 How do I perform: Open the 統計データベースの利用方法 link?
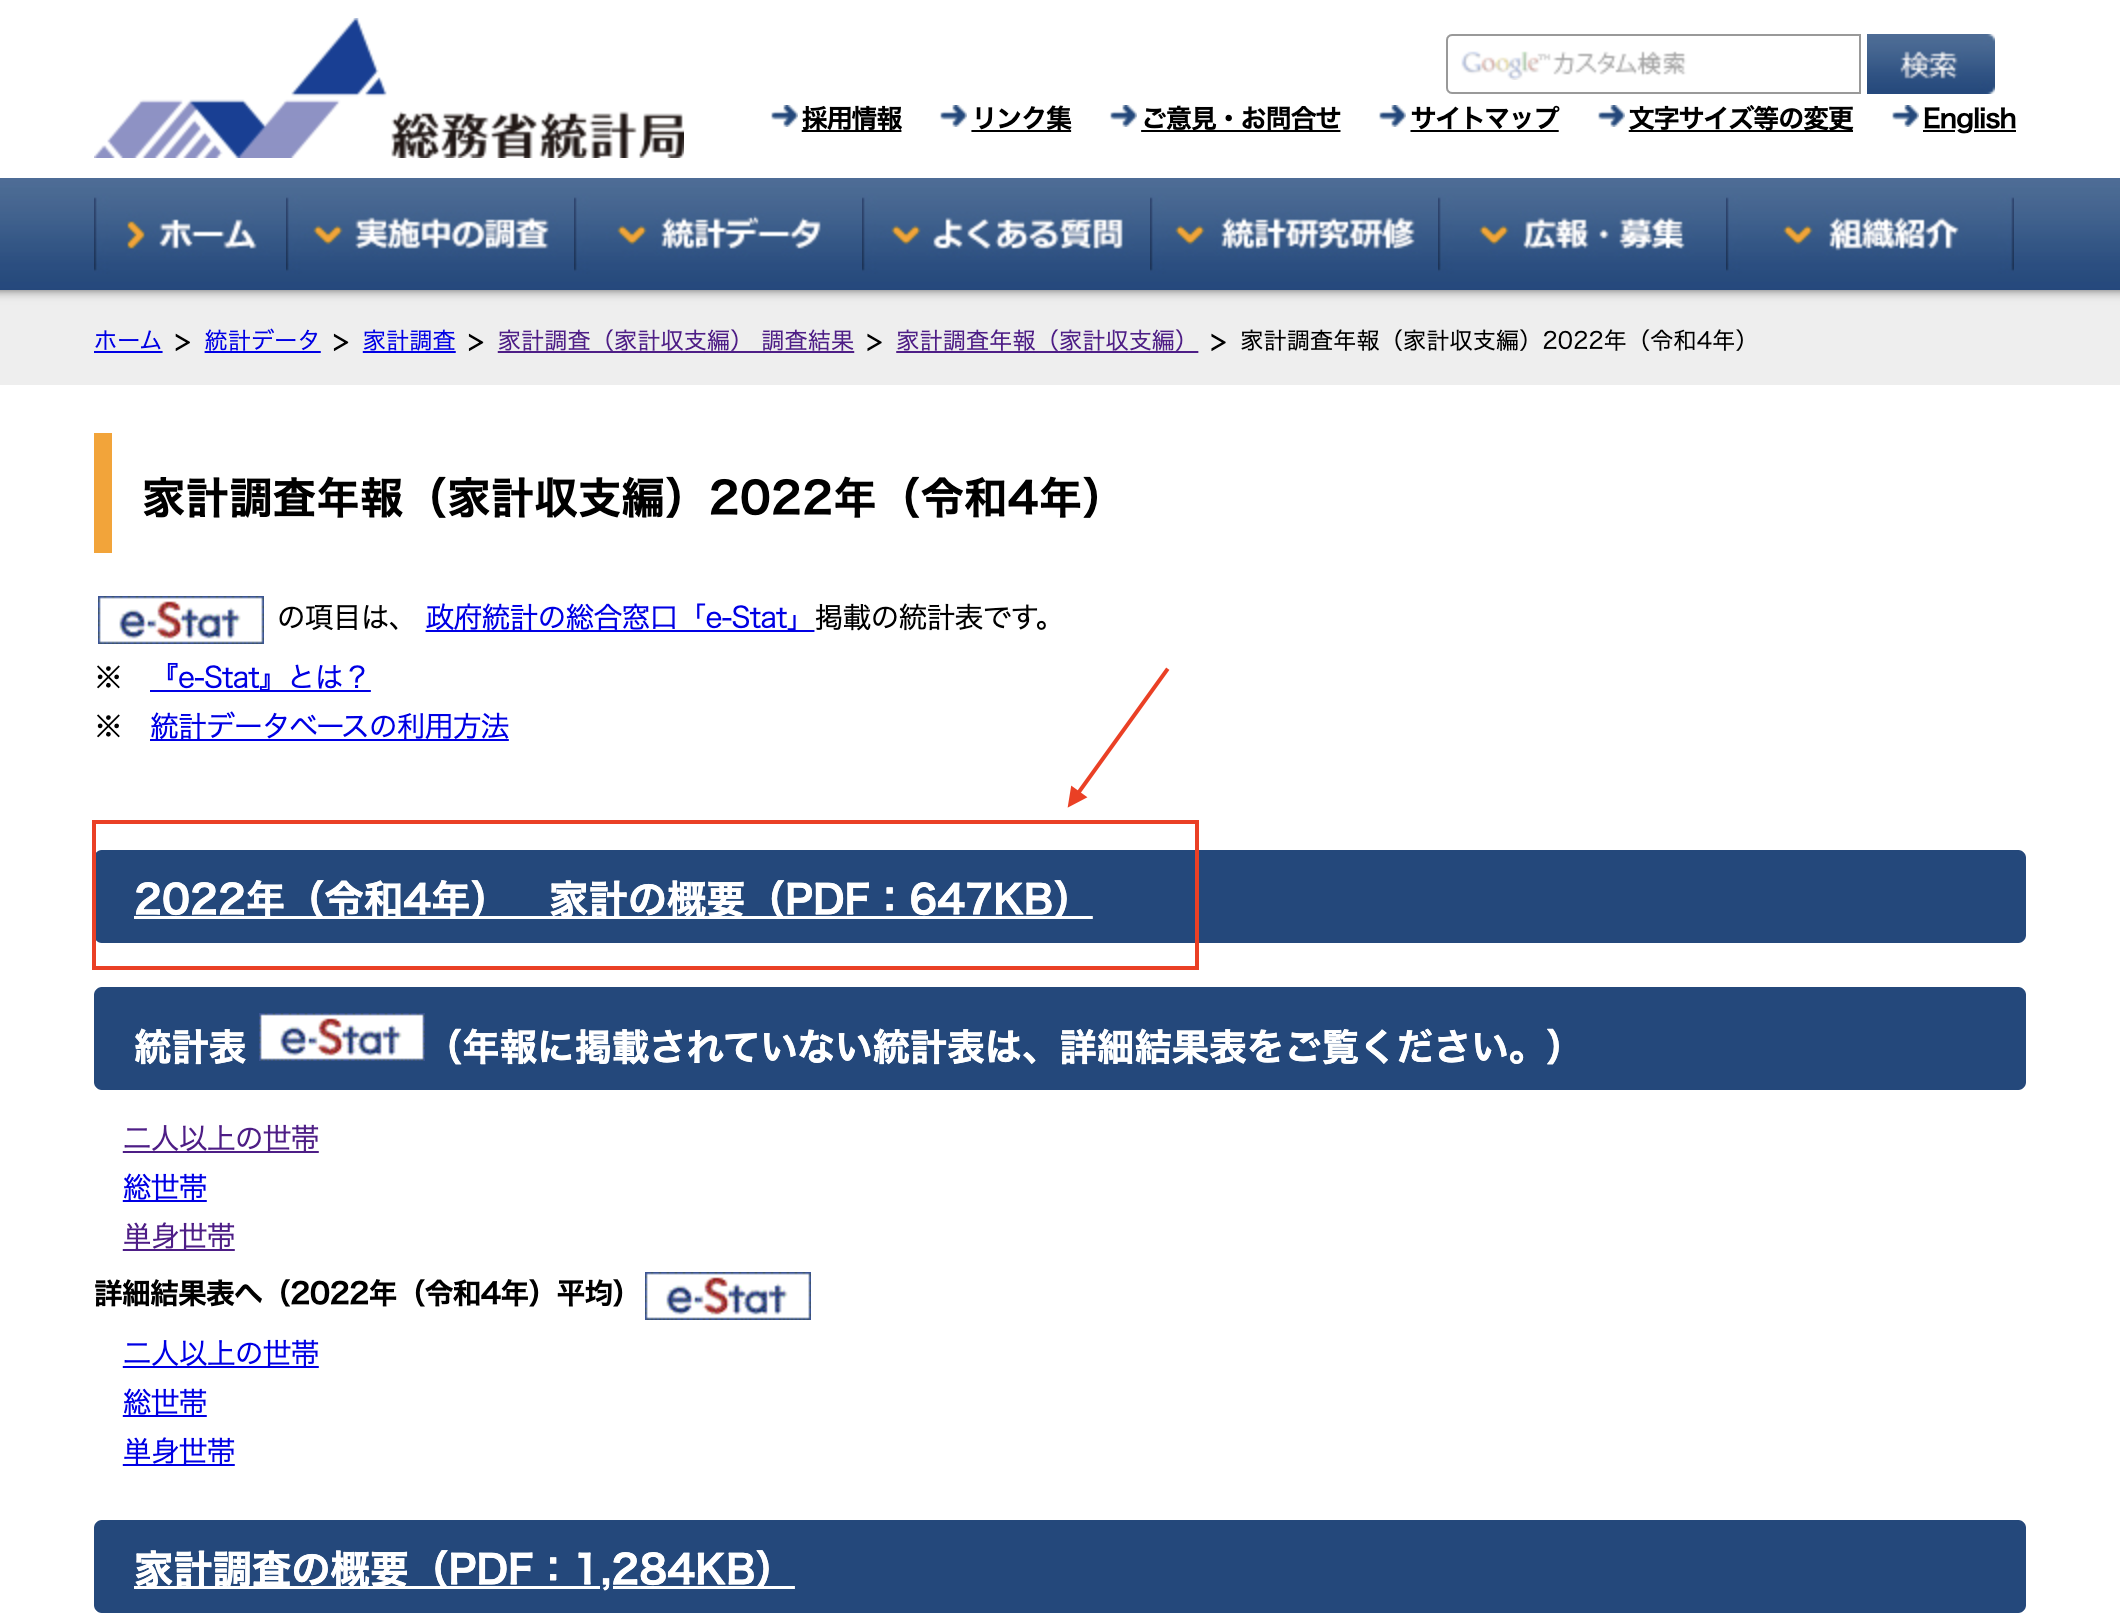point(329,726)
